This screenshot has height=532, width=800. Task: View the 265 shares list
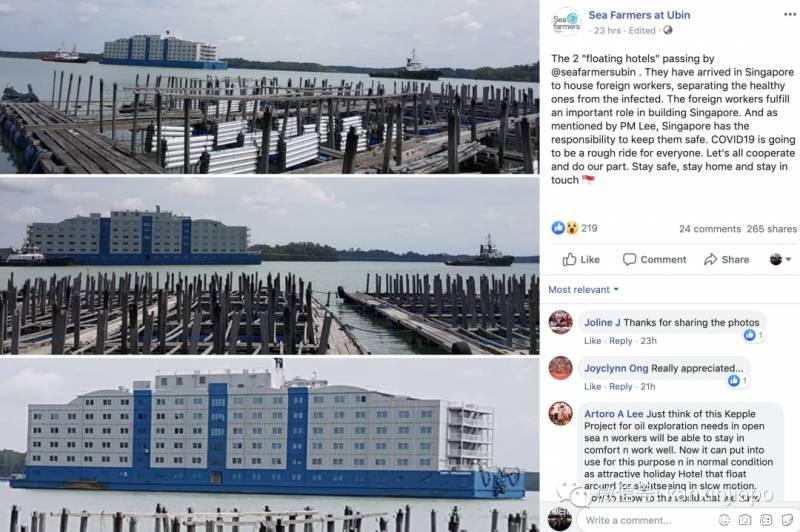(x=771, y=229)
